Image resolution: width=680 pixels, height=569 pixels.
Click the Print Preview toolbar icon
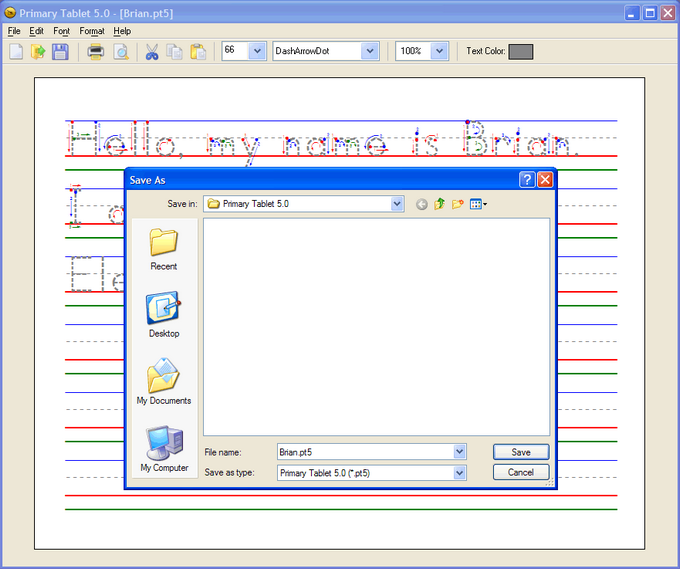click(119, 51)
